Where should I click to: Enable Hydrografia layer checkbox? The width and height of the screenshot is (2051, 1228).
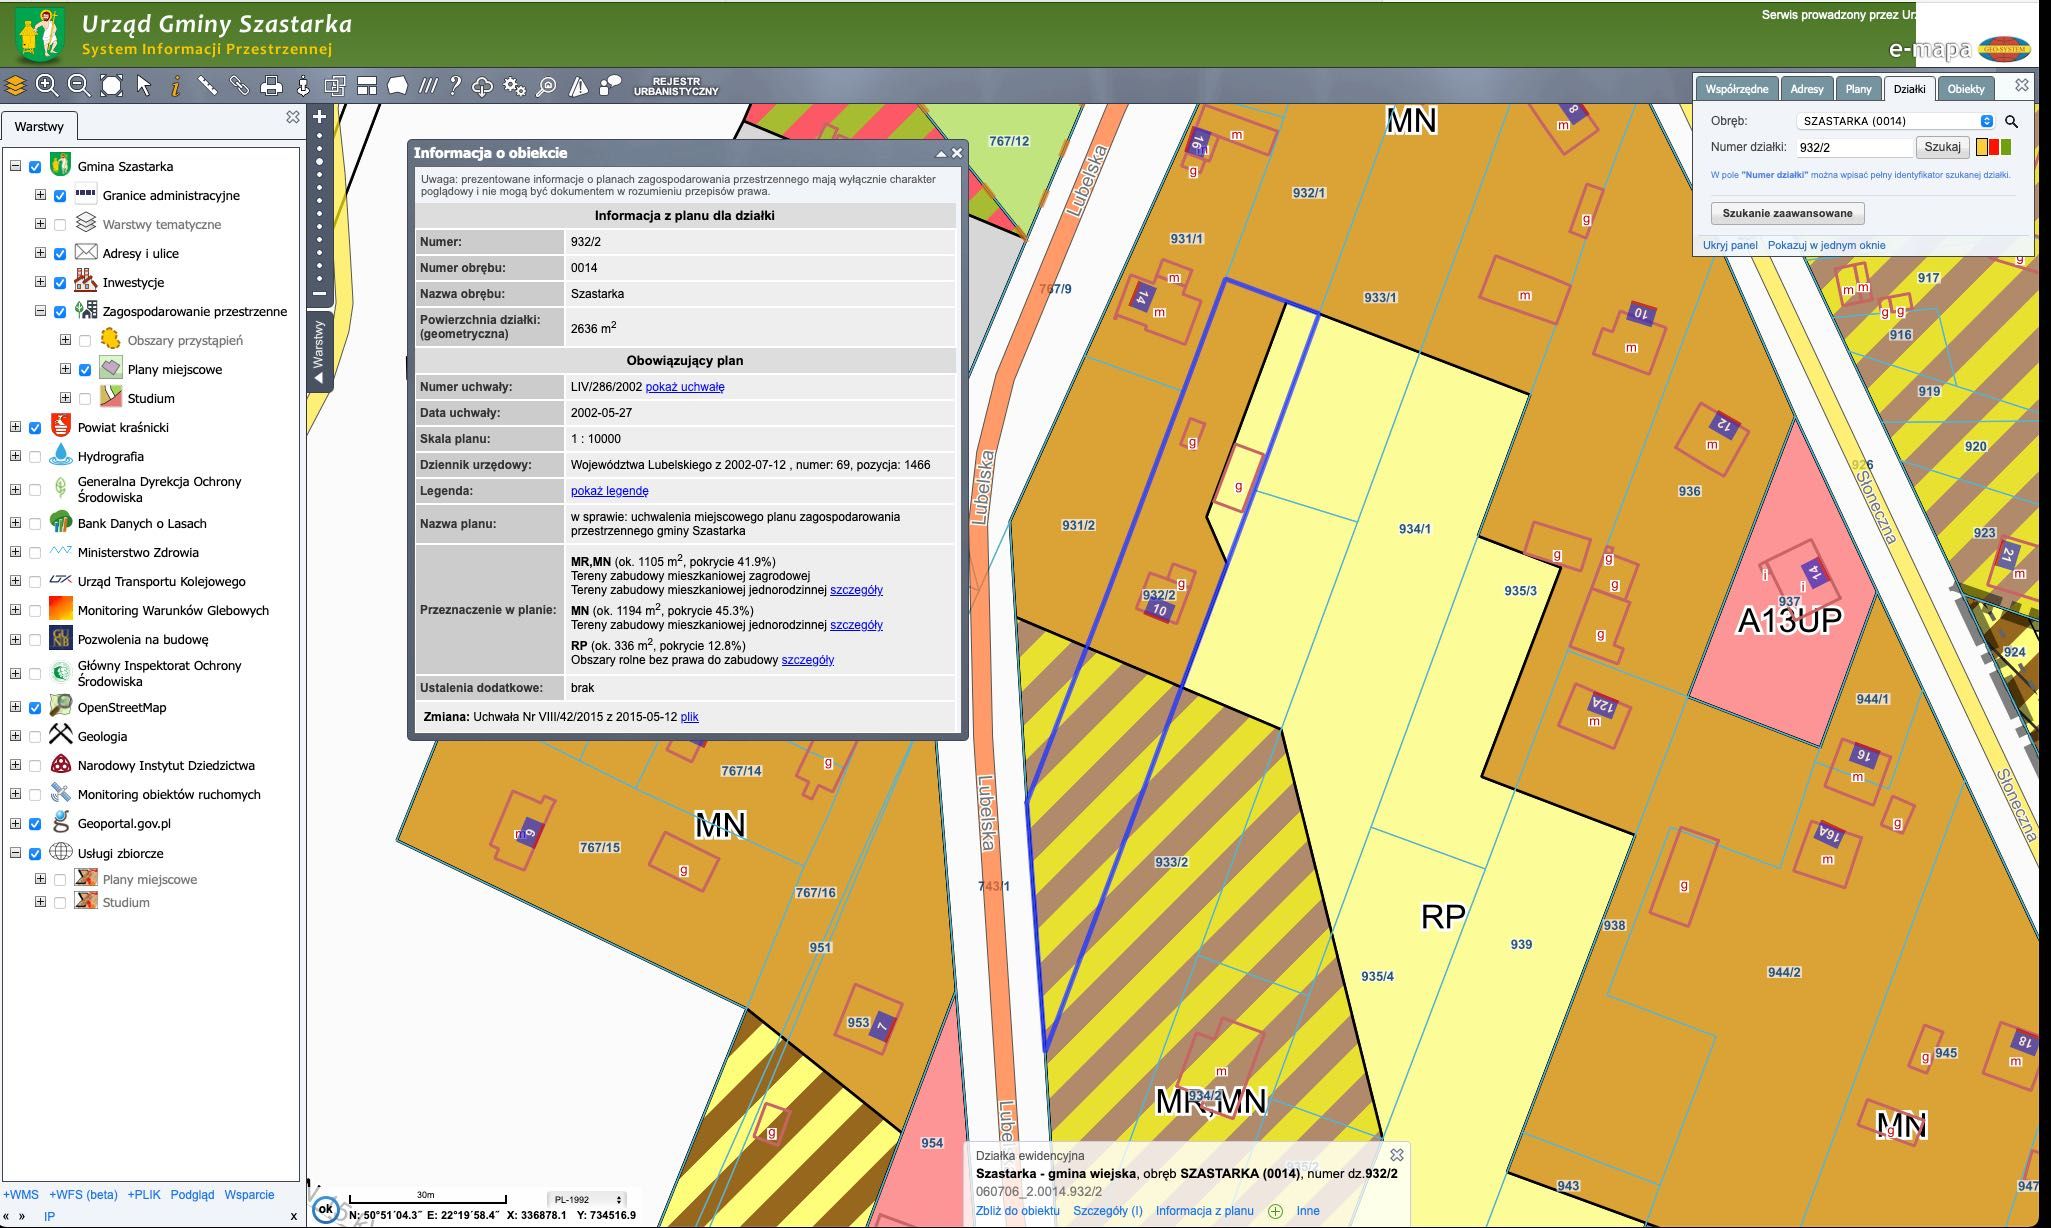click(35, 457)
